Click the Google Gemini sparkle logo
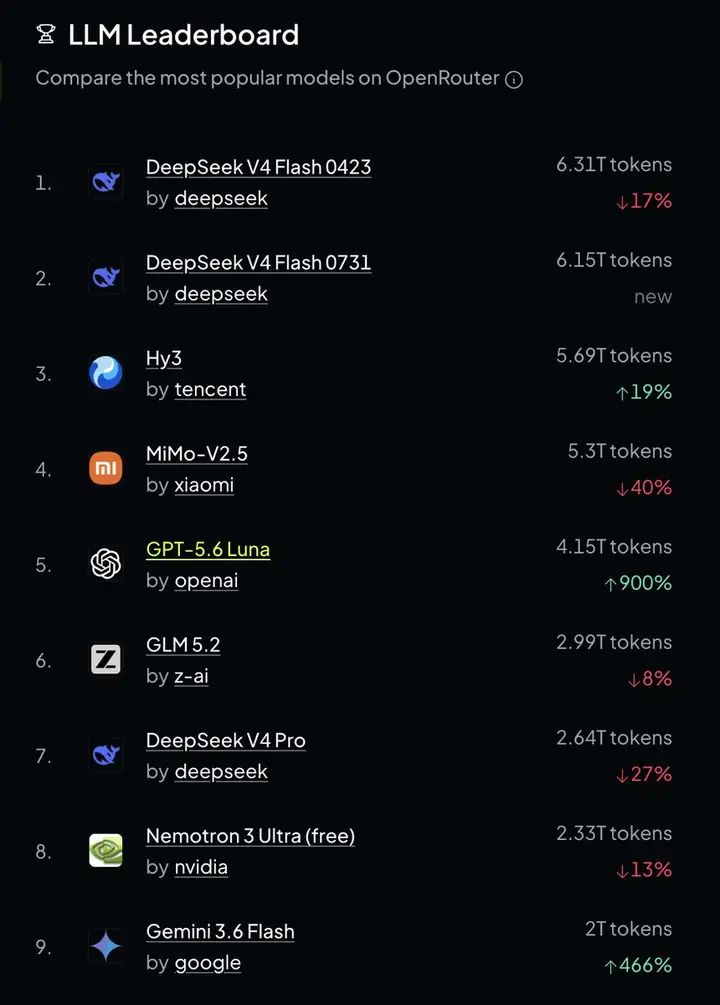 pos(106,946)
